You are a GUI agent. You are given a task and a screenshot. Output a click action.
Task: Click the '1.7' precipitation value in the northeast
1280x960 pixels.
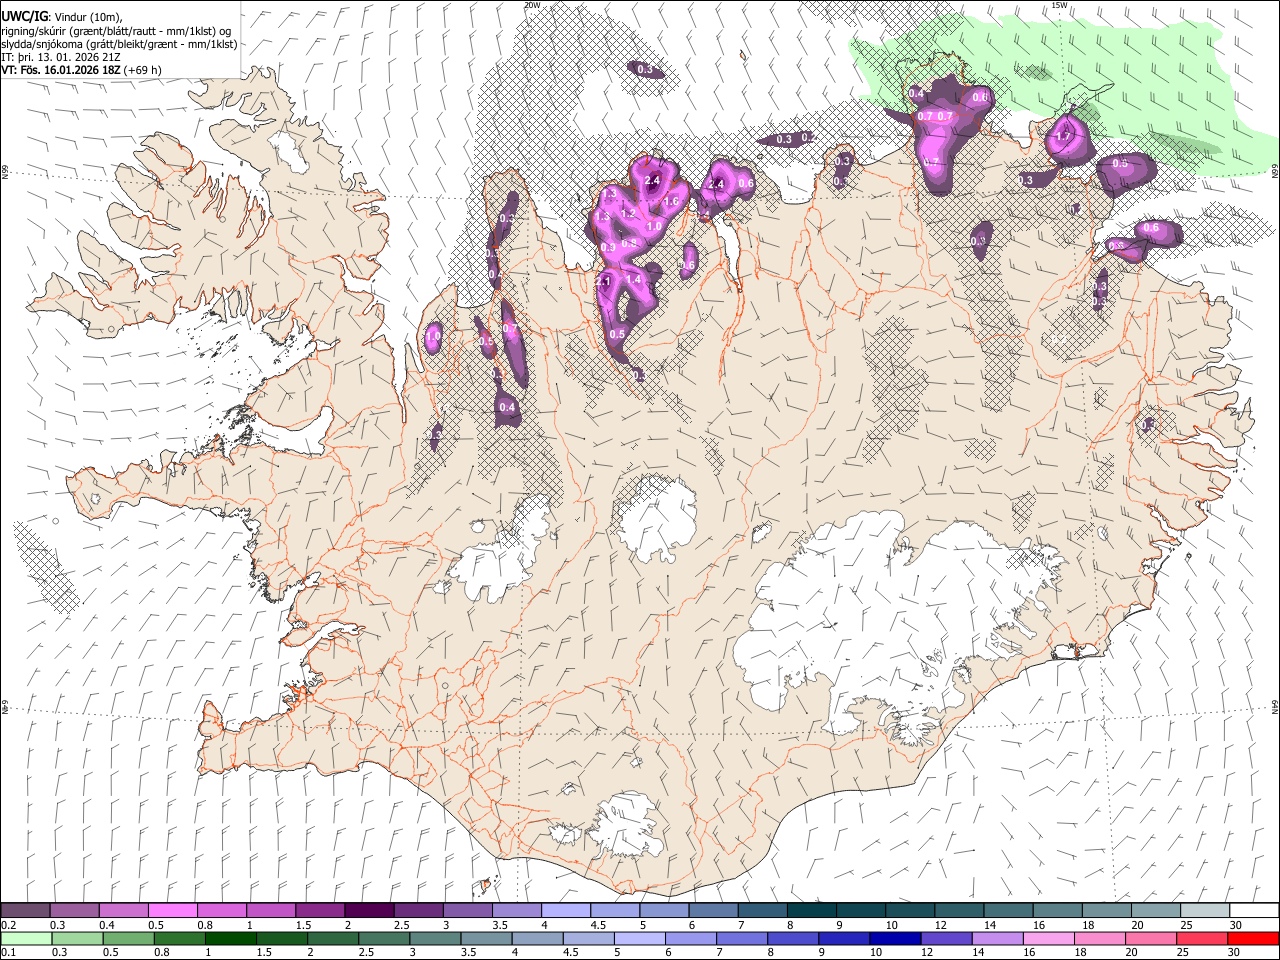tap(1063, 136)
